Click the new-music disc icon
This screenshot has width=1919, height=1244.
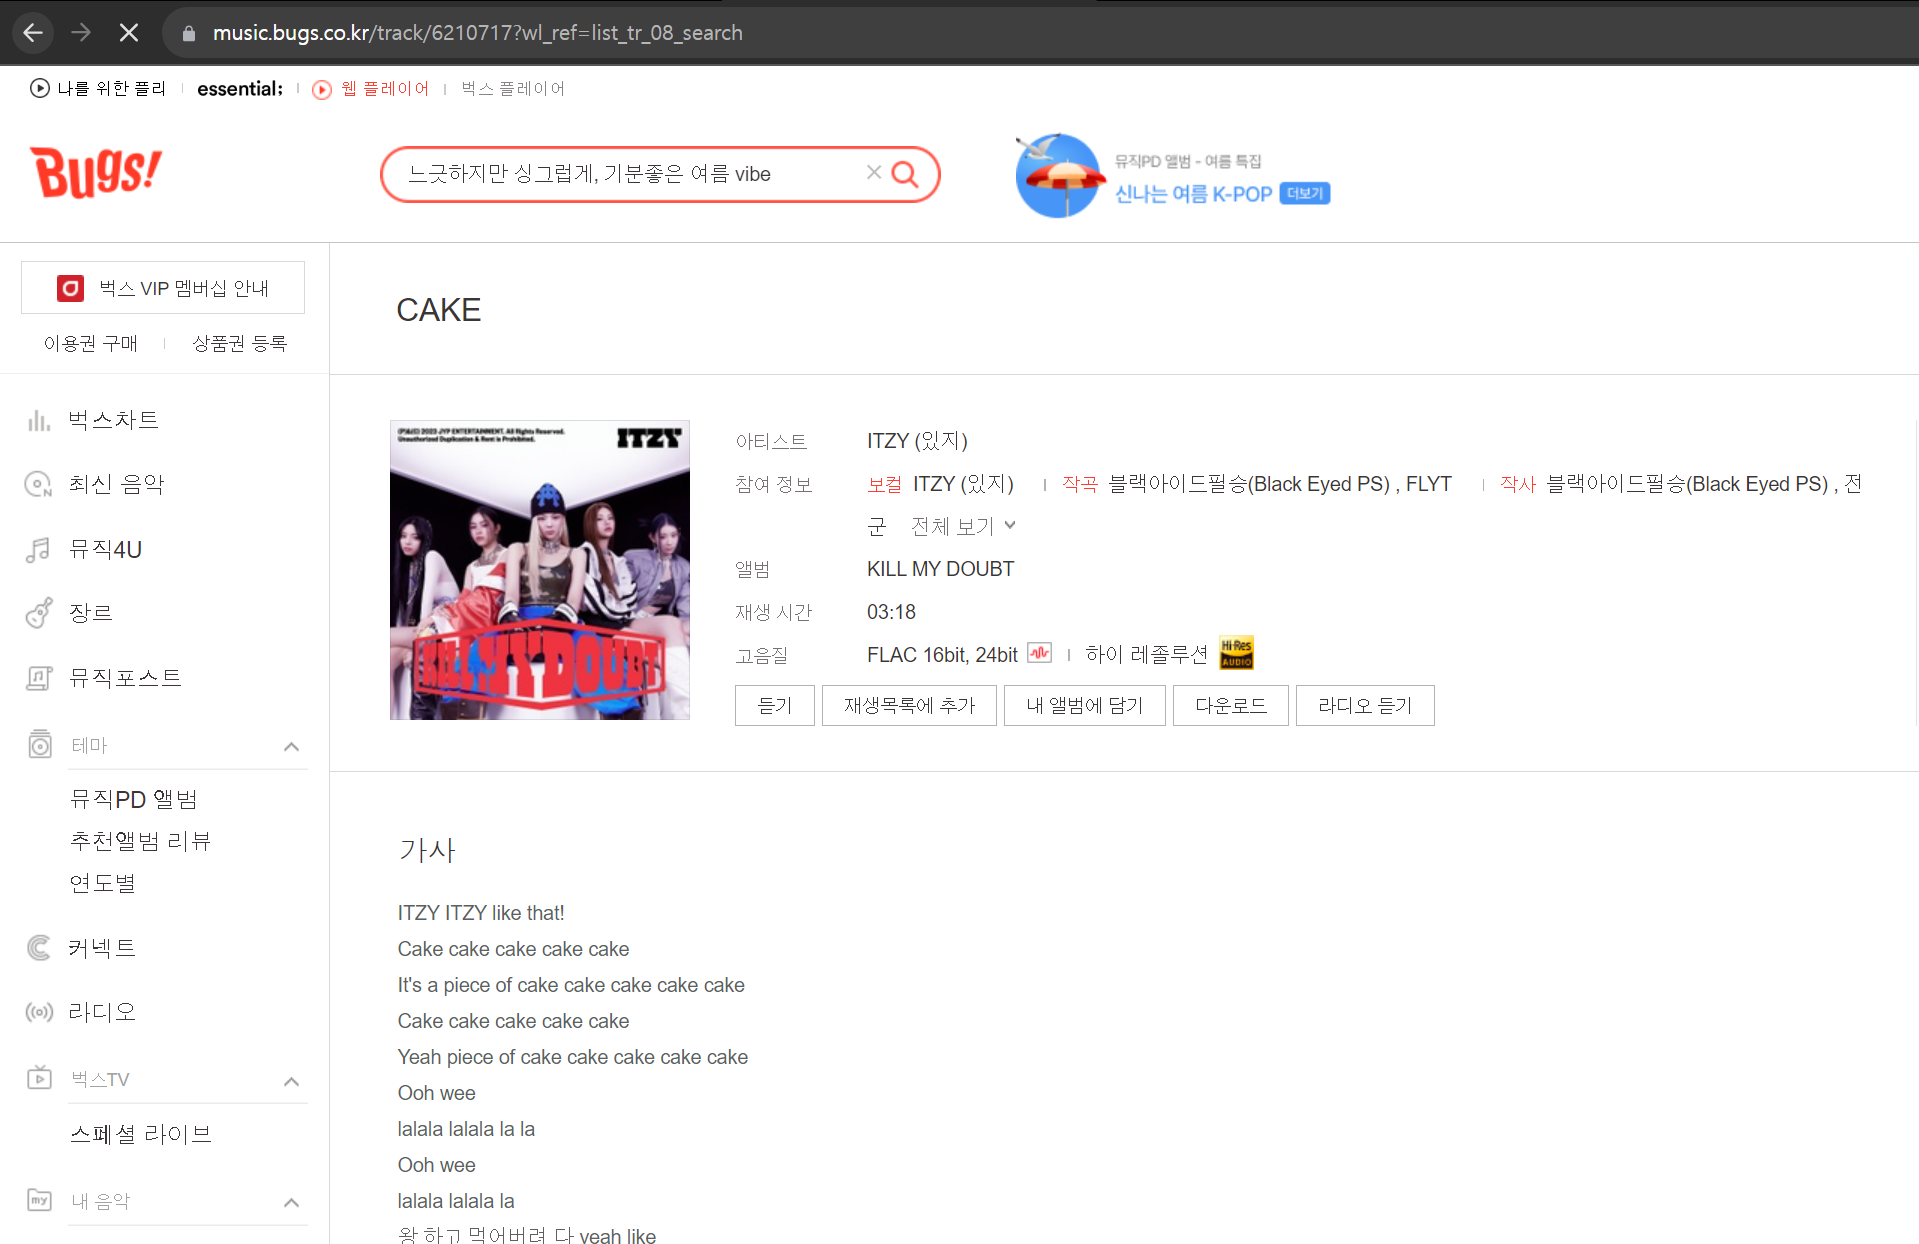pyautogui.click(x=39, y=484)
